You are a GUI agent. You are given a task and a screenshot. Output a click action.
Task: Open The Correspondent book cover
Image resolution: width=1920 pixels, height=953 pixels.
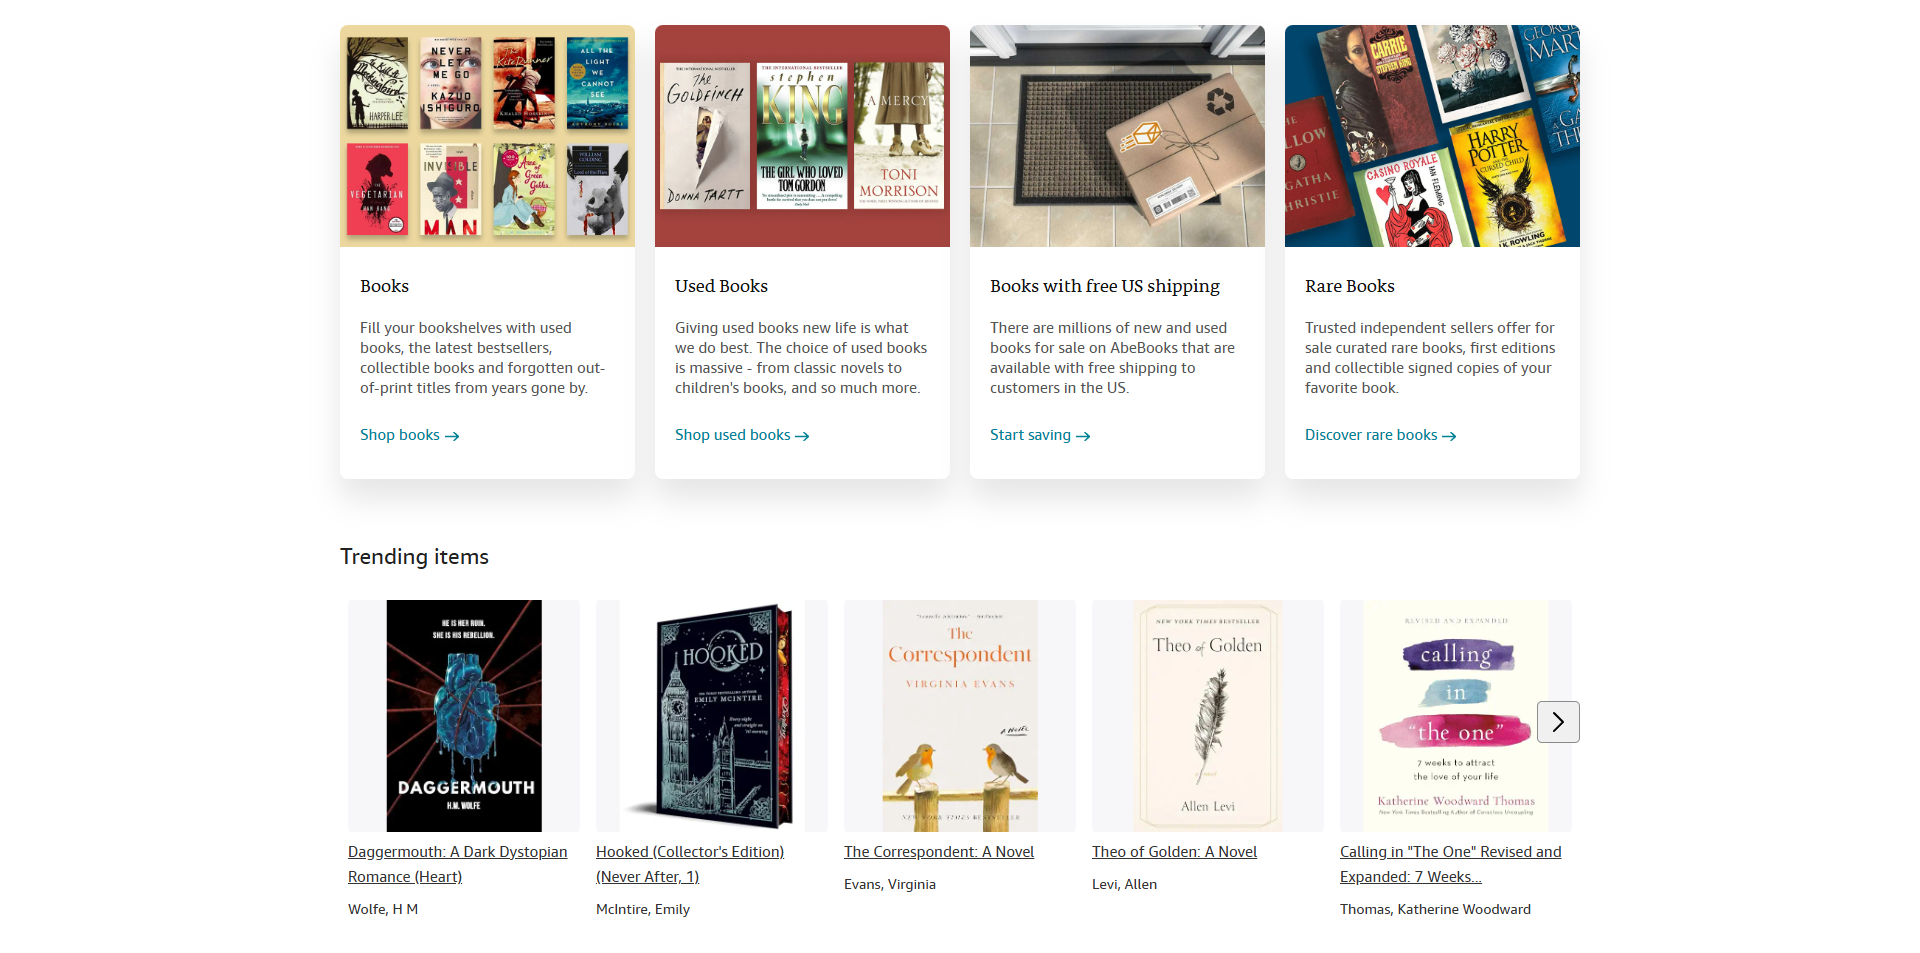960,715
